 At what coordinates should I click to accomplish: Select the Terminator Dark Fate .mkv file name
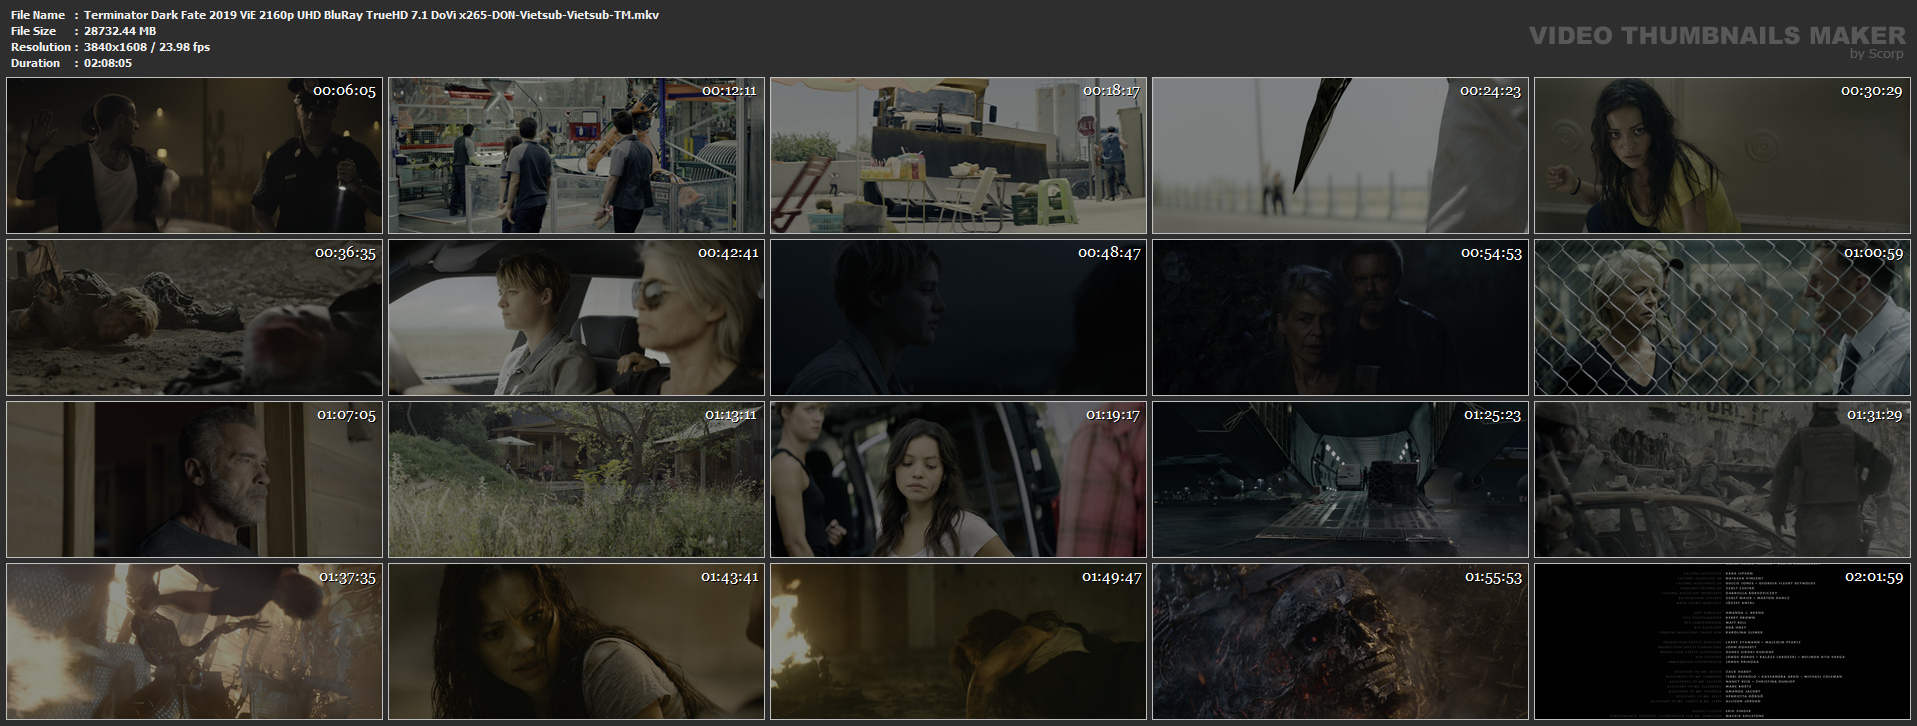click(371, 15)
